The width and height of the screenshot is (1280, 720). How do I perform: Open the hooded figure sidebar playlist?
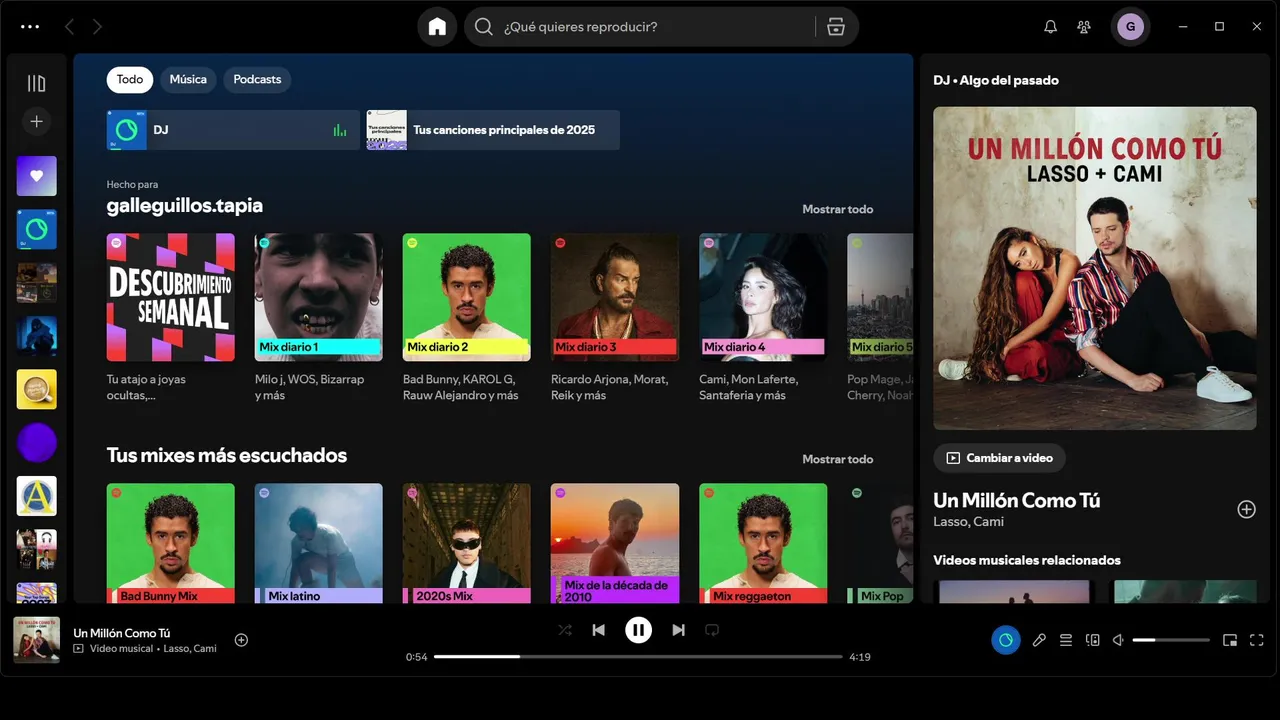pyautogui.click(x=37, y=336)
